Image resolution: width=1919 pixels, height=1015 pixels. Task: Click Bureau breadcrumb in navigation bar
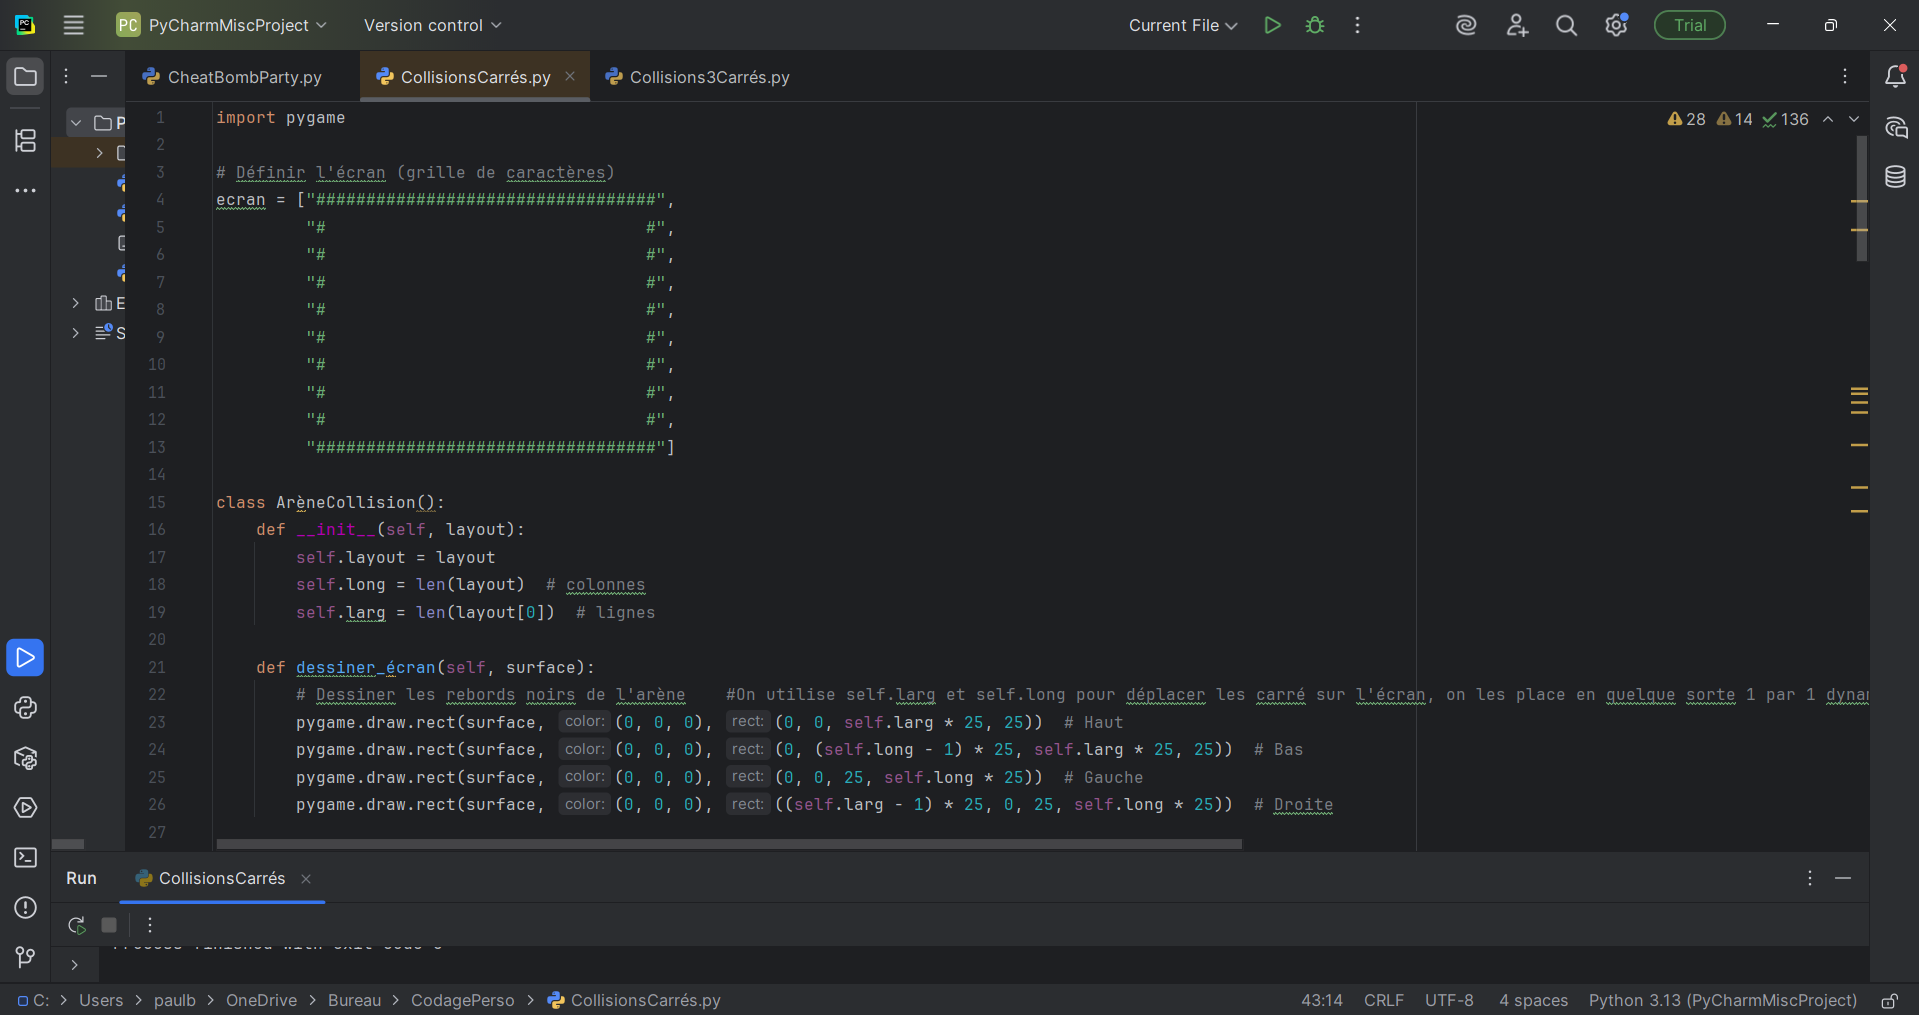[354, 1000]
